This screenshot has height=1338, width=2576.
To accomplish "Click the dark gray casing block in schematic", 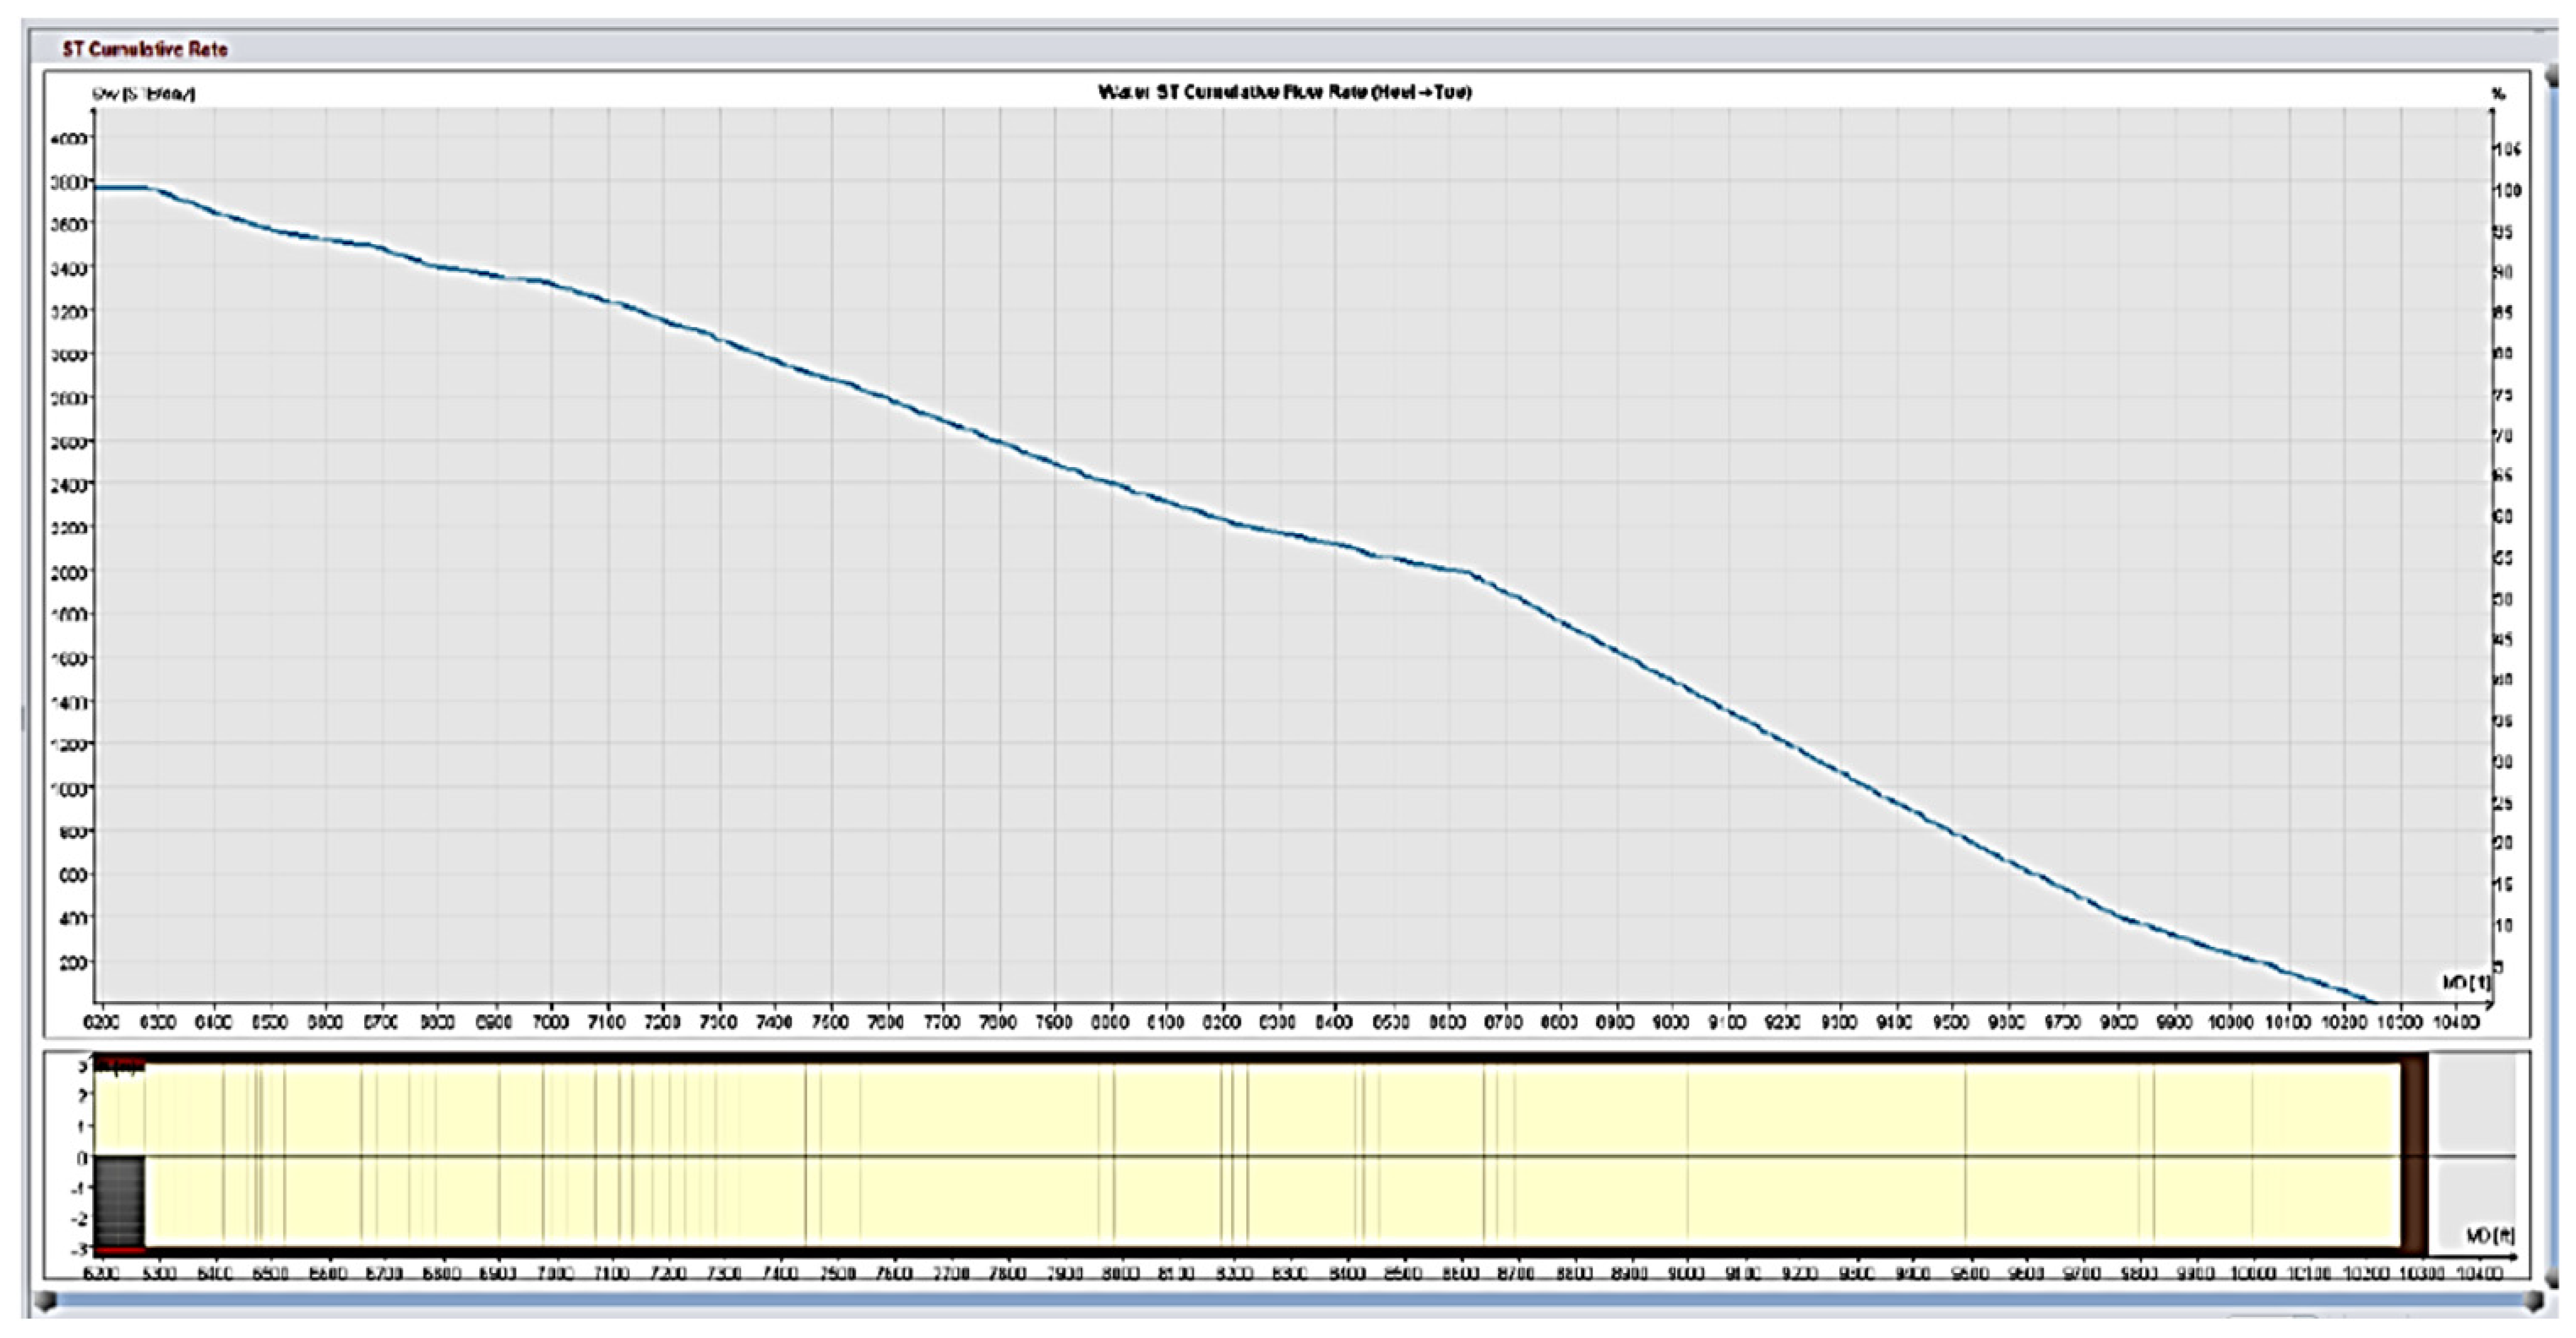I will (120, 1200).
